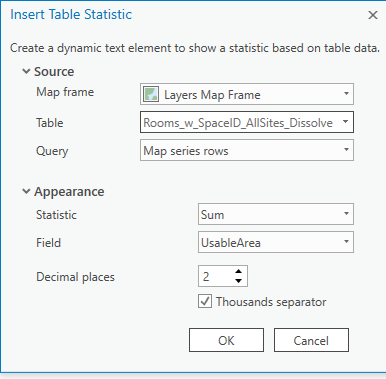
Task: Click OK to insert the statistic
Action: click(226, 340)
